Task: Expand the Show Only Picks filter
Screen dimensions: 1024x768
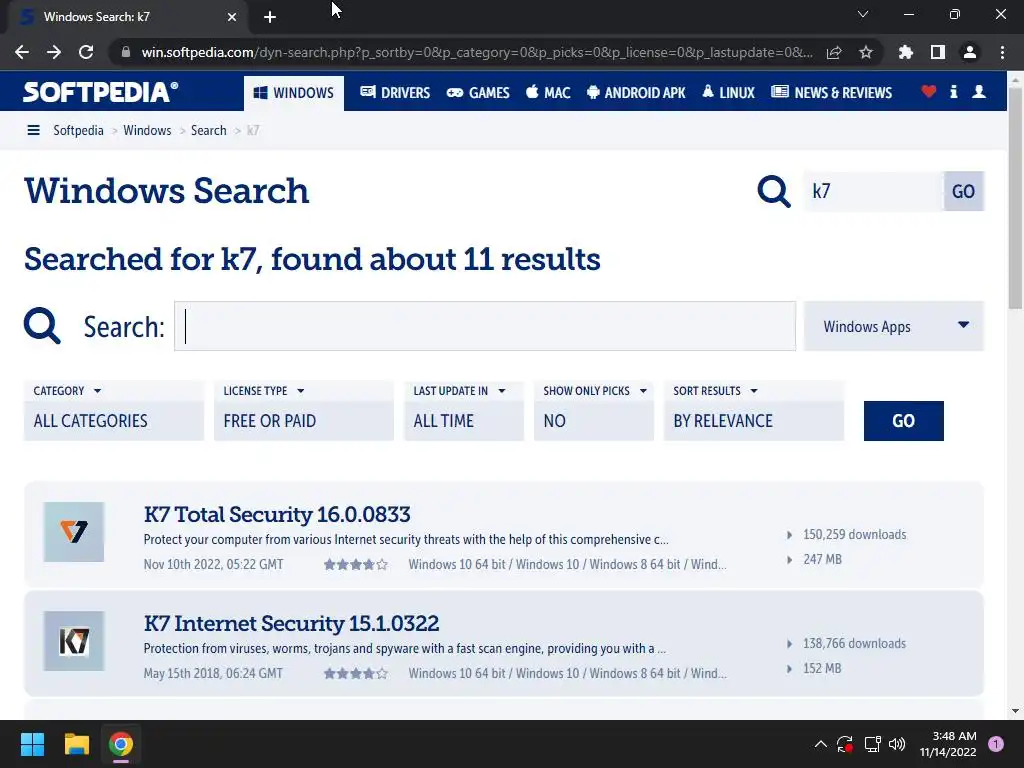Action: [594, 411]
